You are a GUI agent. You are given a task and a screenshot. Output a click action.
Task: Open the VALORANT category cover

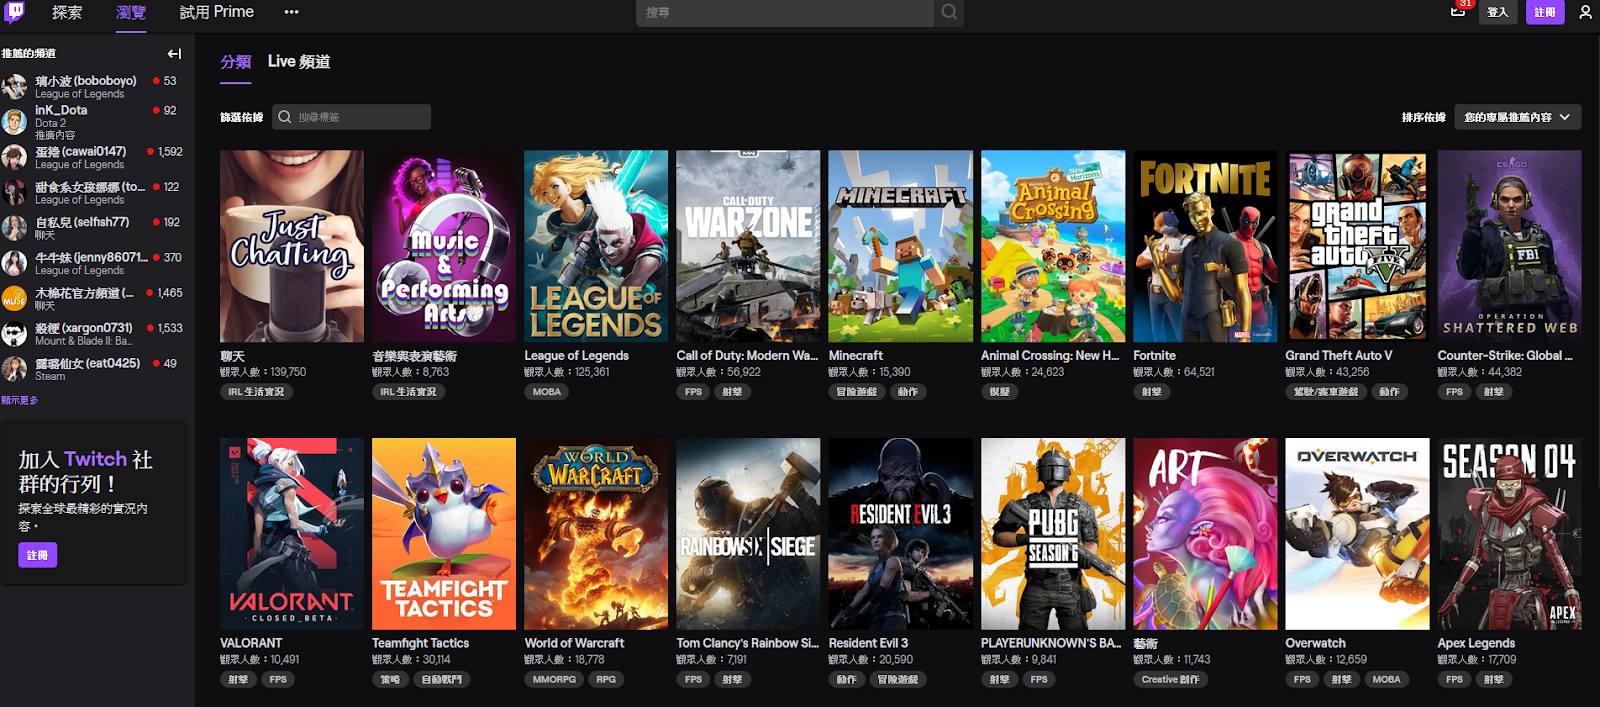click(292, 534)
